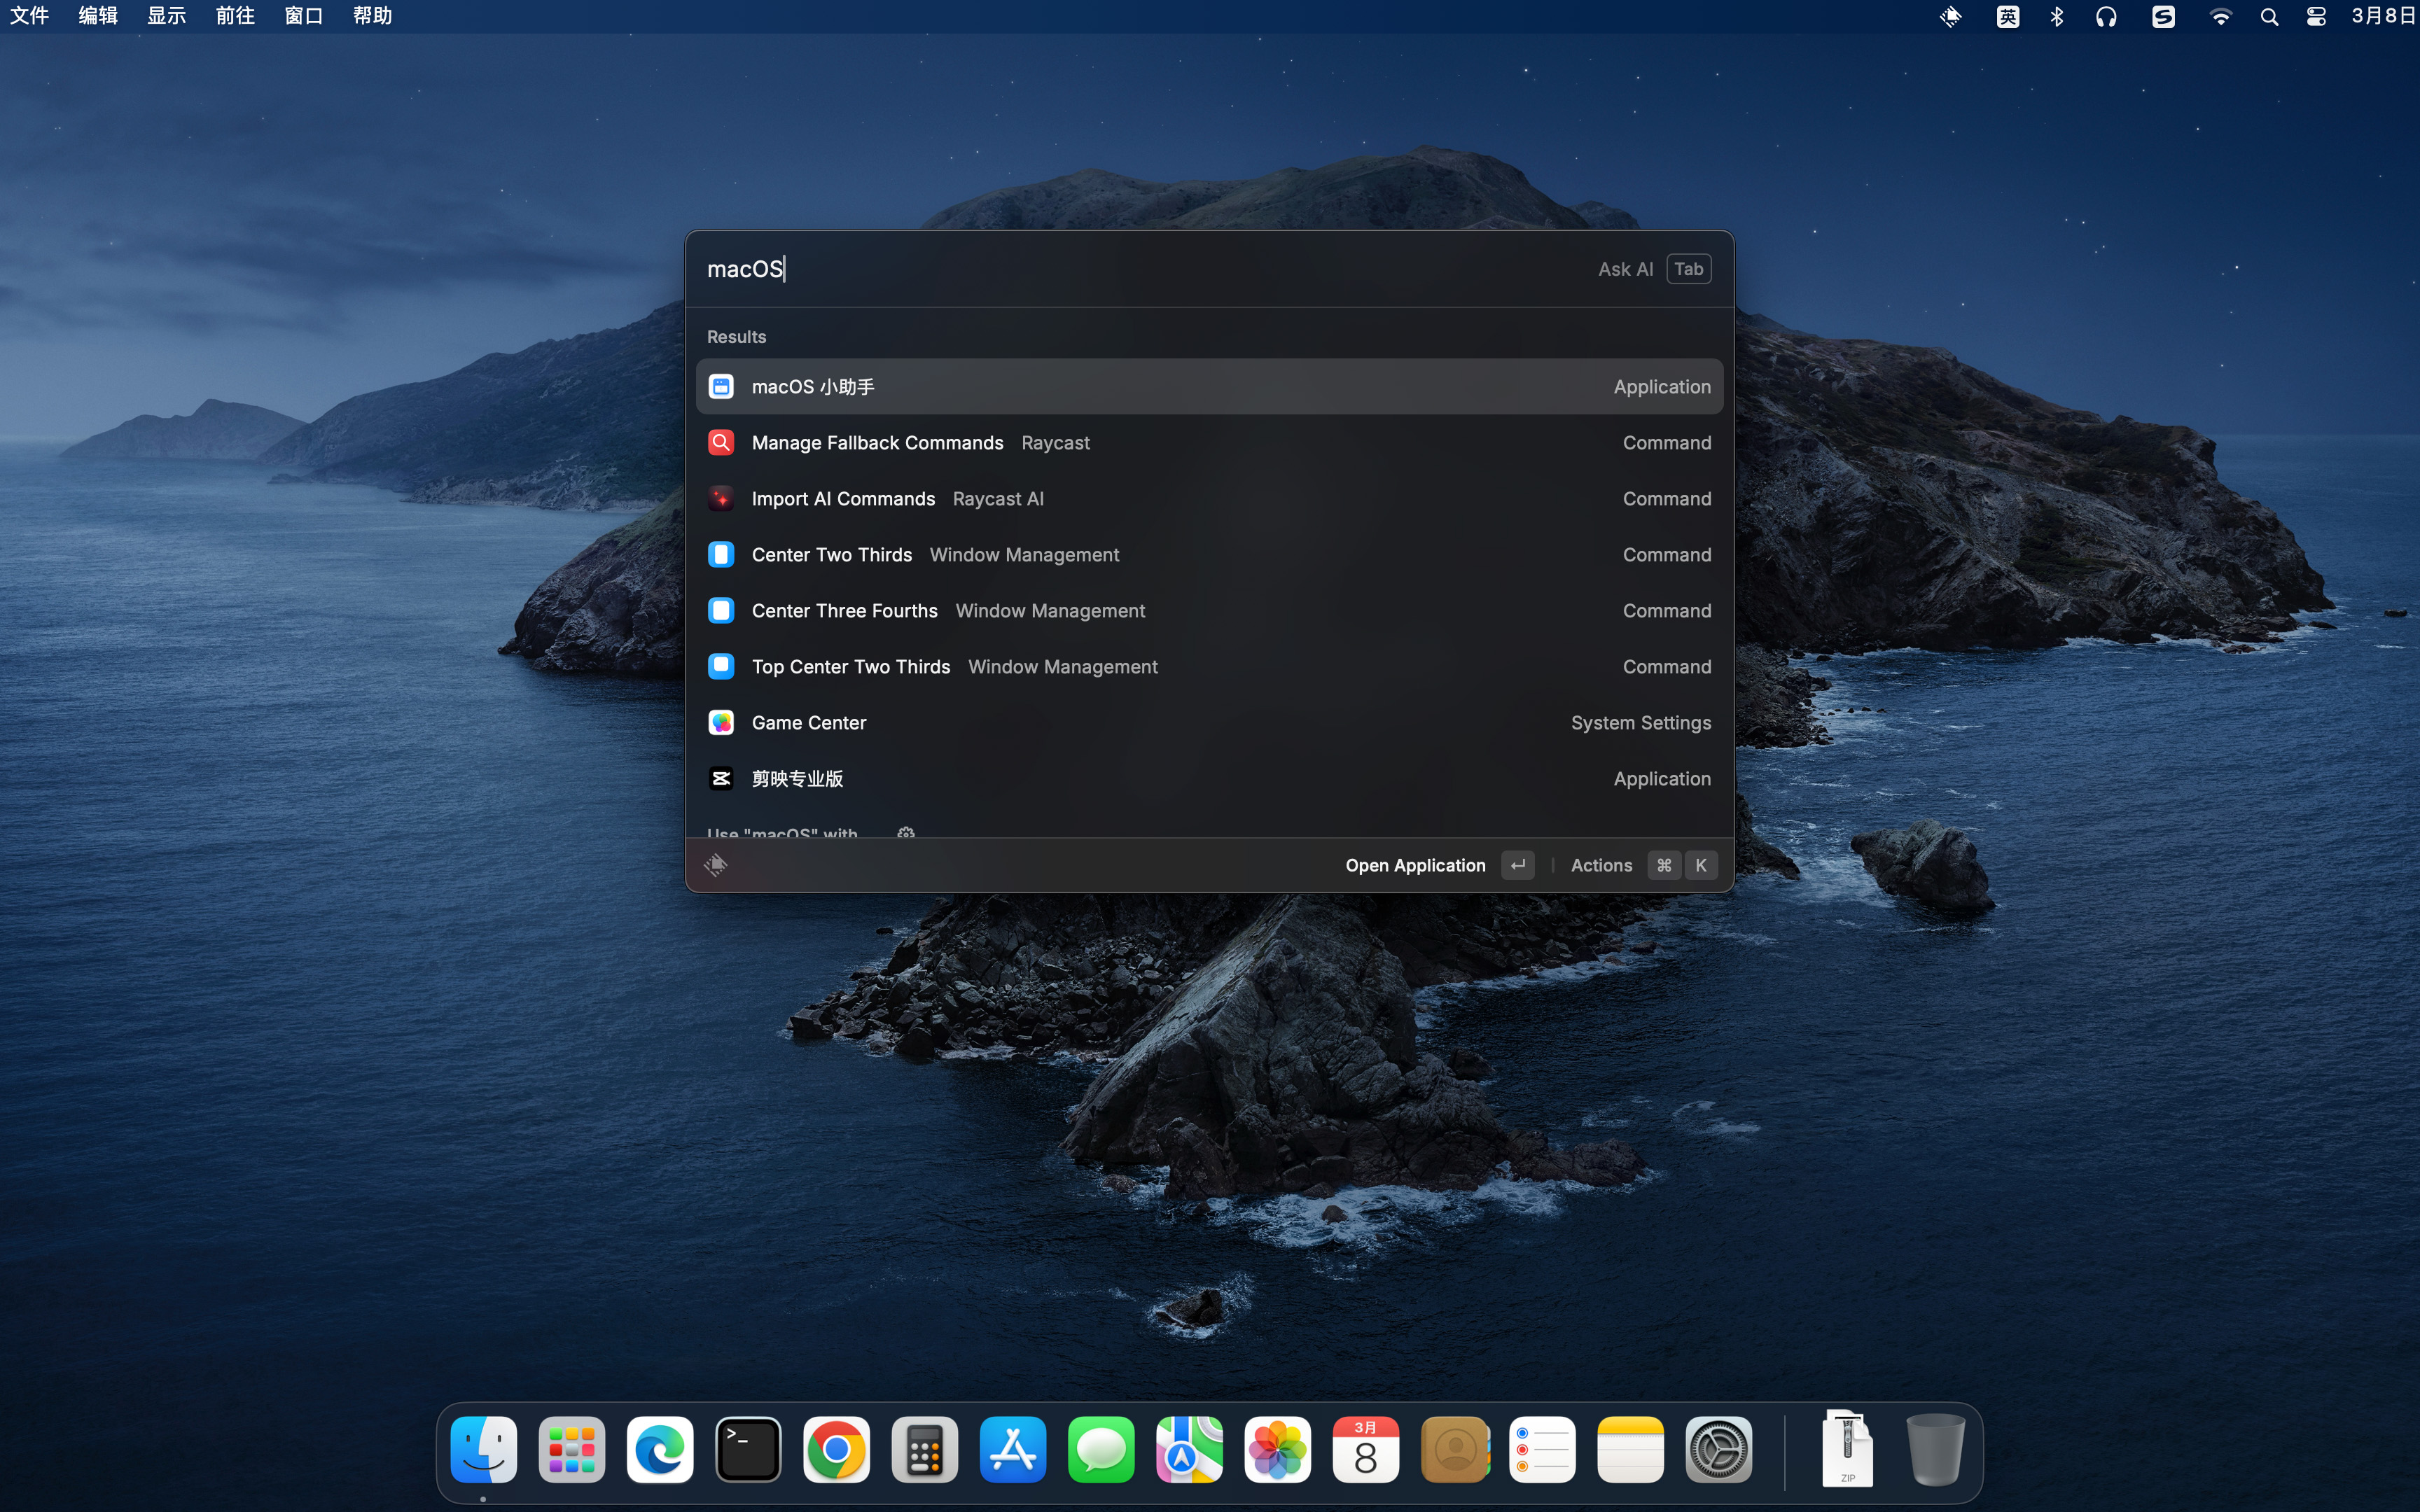The image size is (2420, 1512).
Task: Open the 编辑 menu
Action: point(98,16)
